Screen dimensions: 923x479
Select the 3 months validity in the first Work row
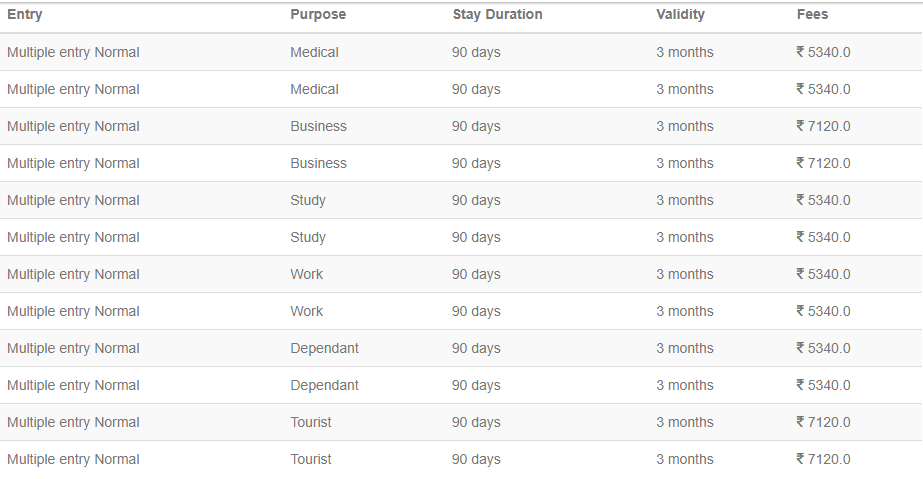(x=684, y=274)
